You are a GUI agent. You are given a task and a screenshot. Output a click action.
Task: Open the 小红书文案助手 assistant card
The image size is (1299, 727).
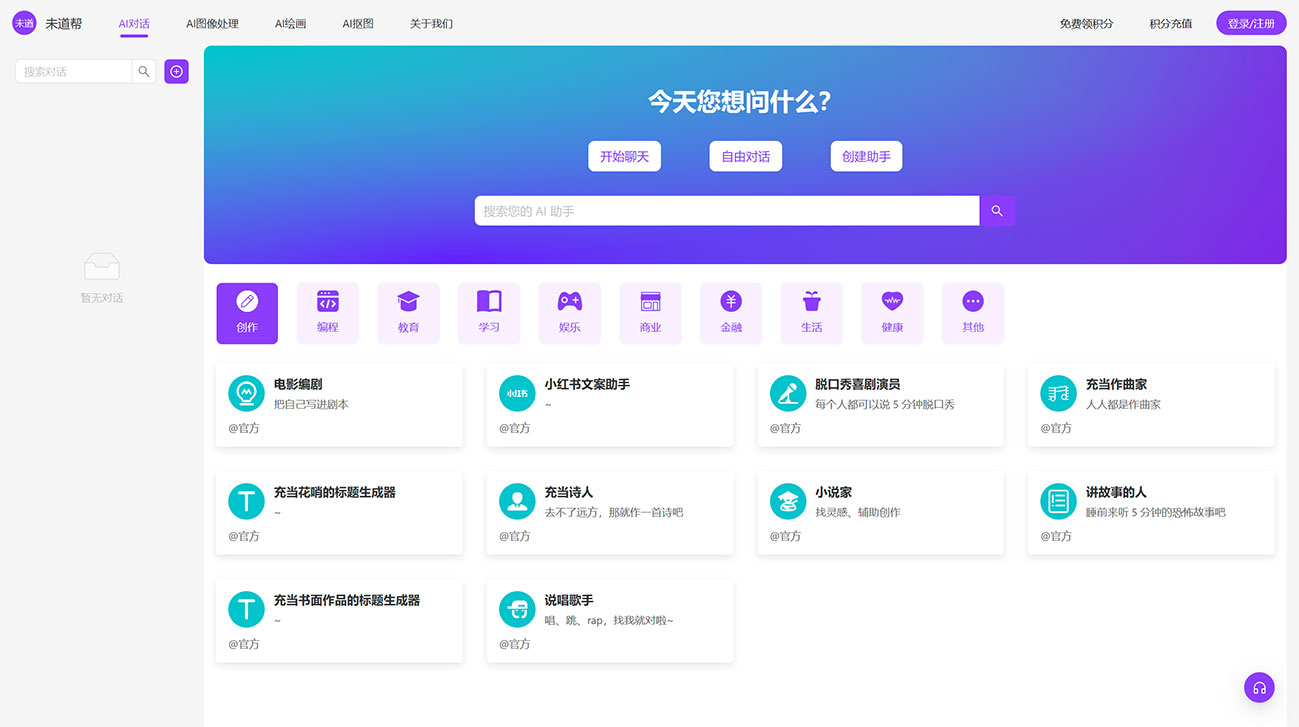(x=610, y=404)
